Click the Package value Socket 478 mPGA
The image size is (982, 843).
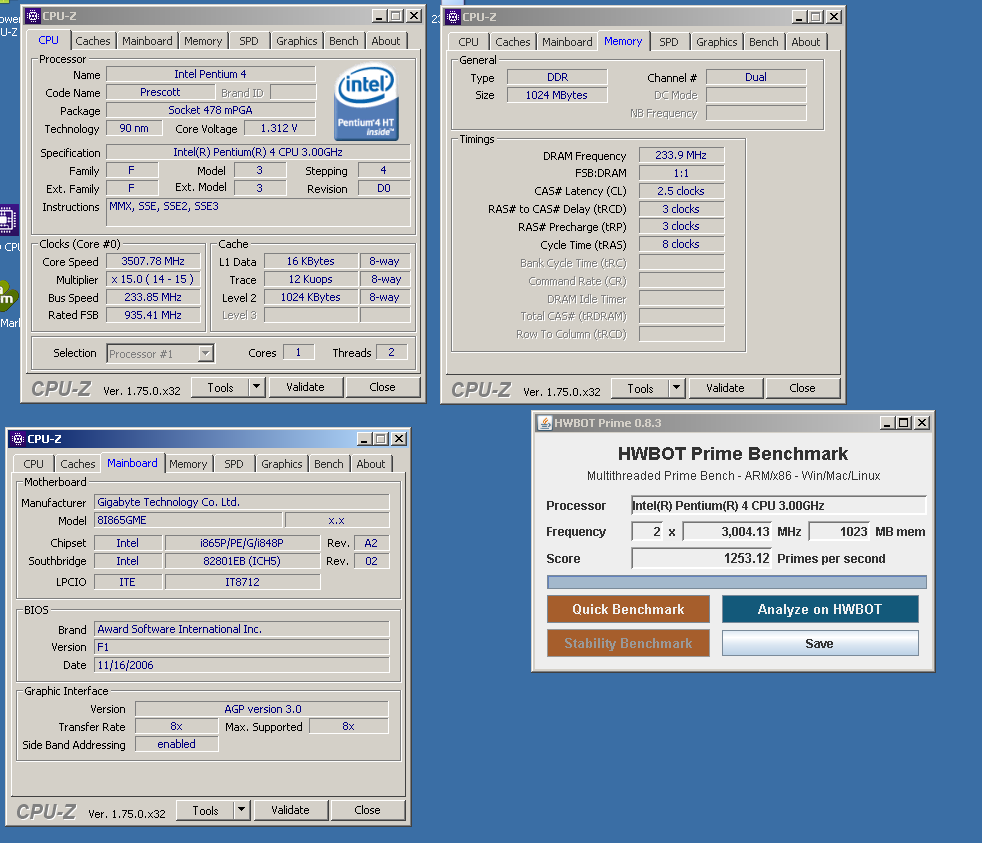210,110
